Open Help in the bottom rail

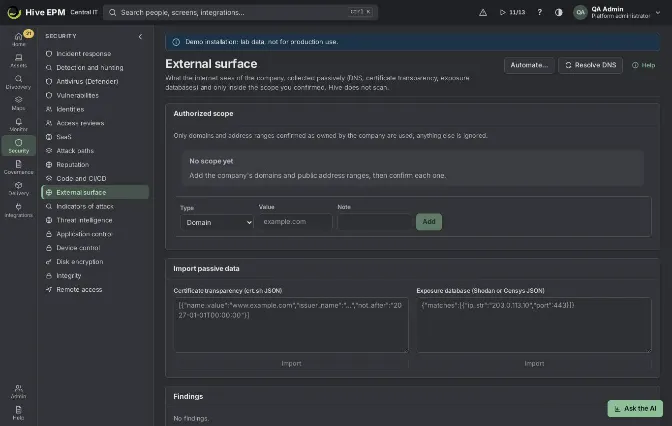18,413
